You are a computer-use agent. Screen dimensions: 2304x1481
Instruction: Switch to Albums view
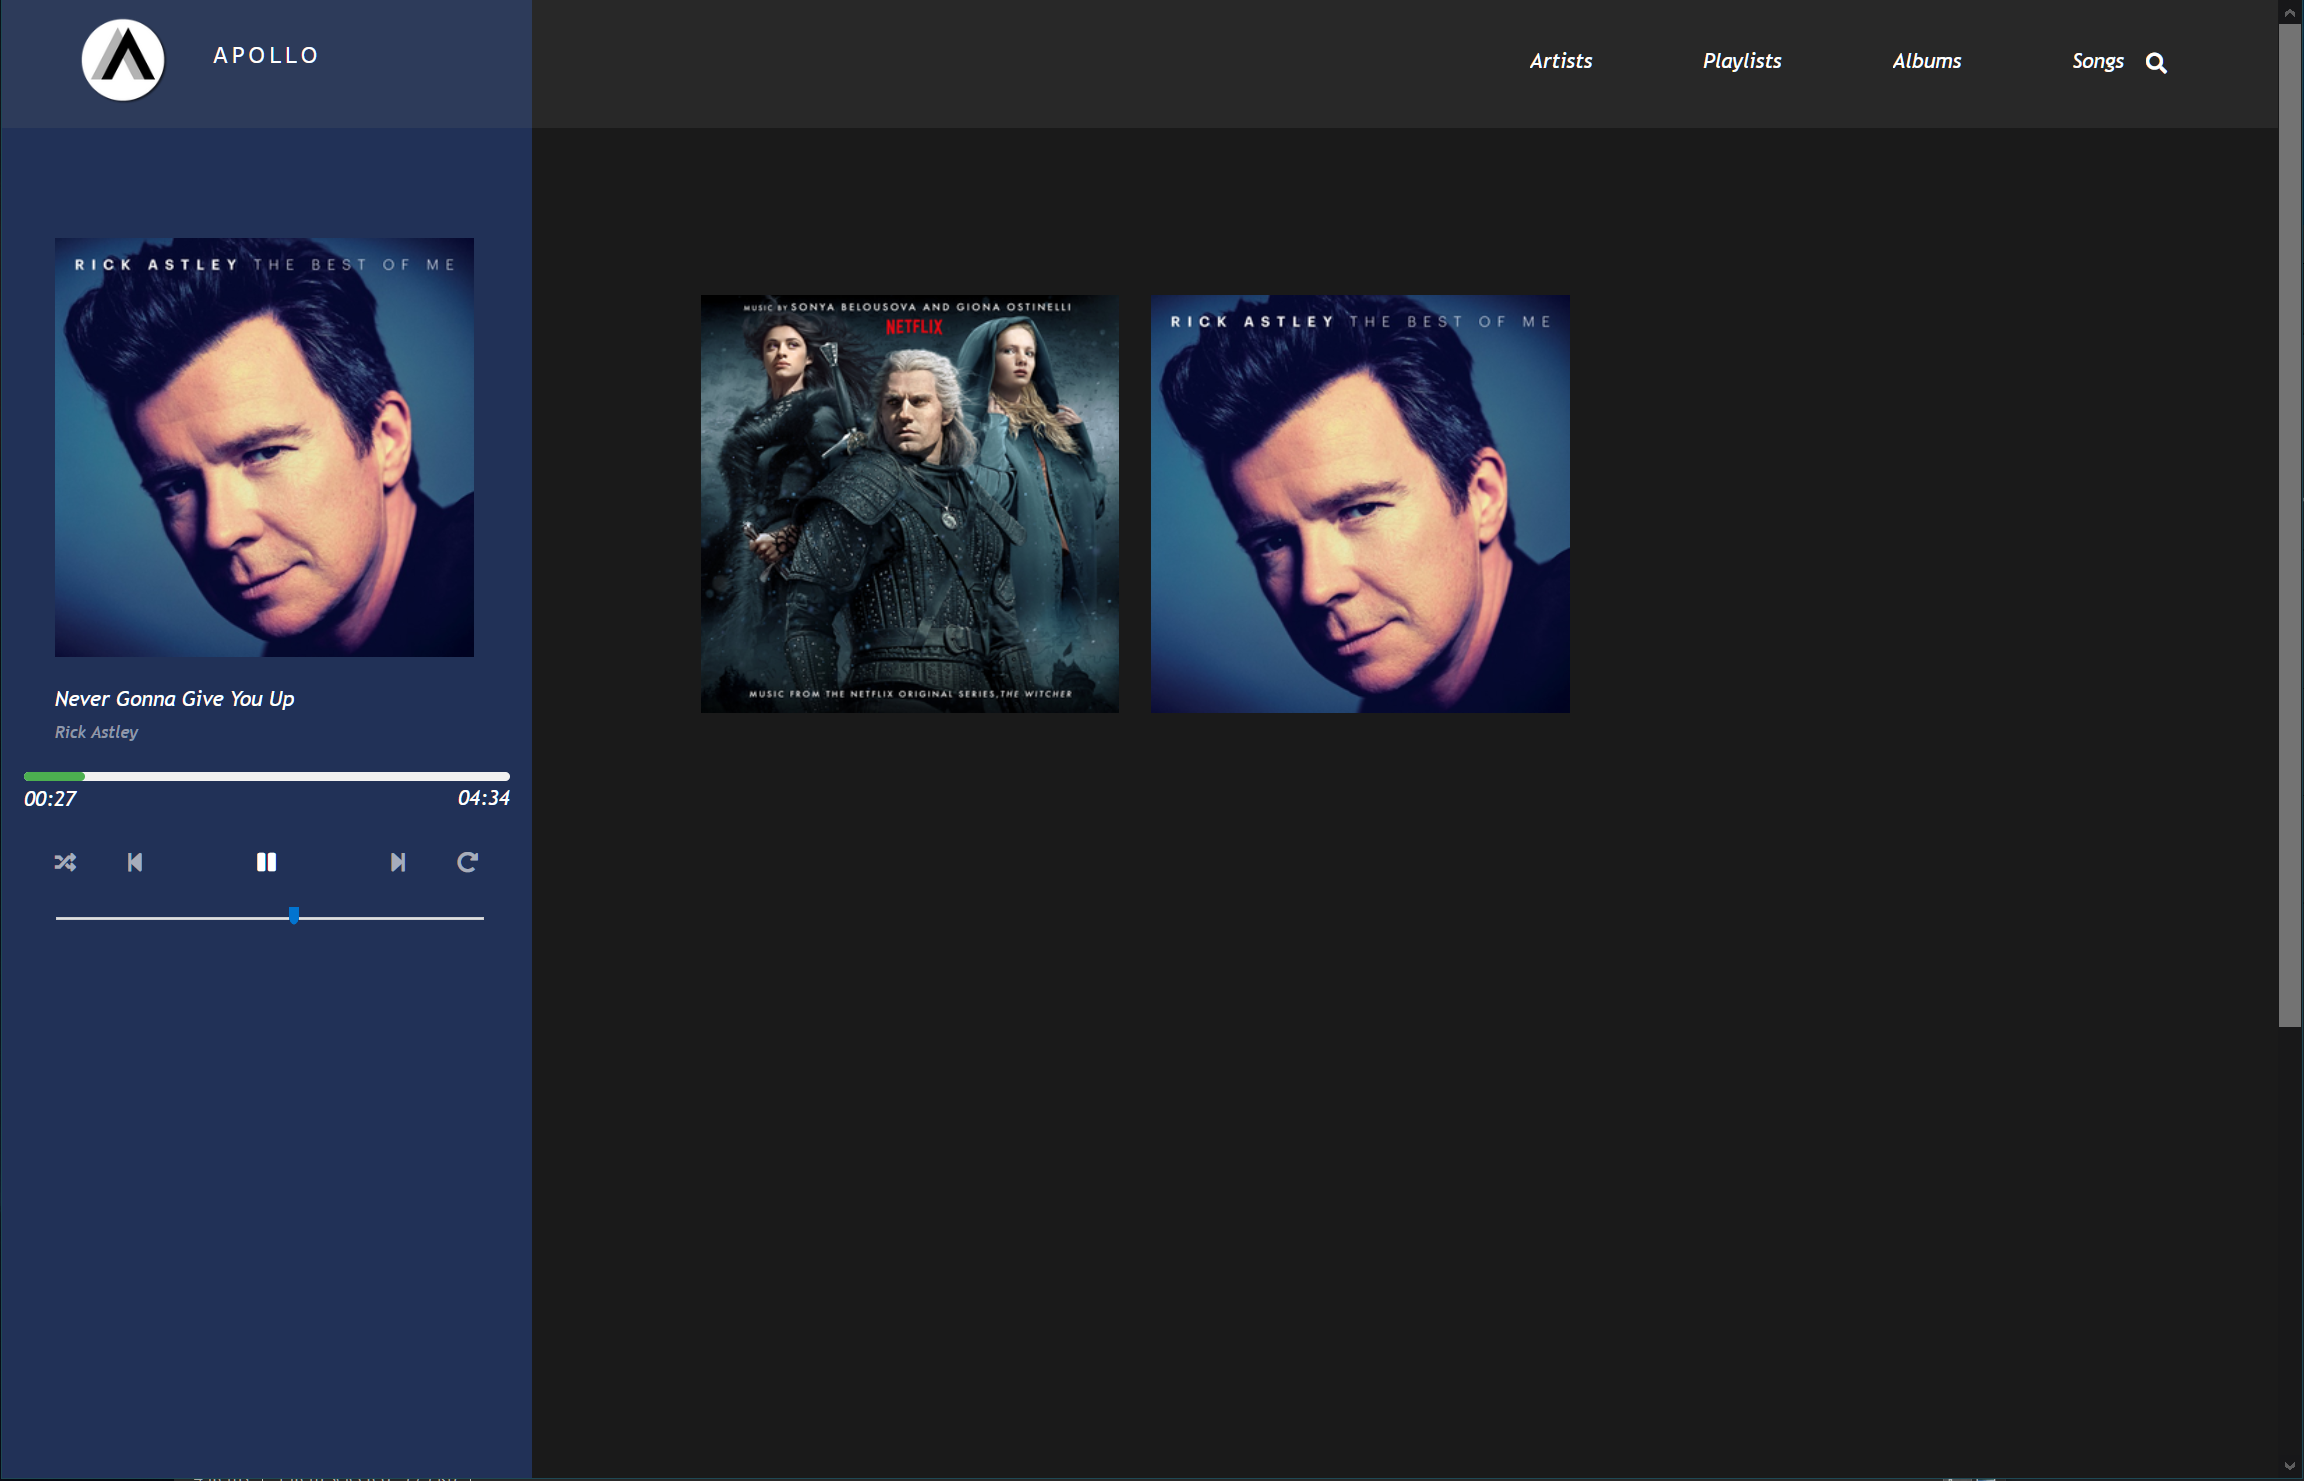[x=1926, y=61]
